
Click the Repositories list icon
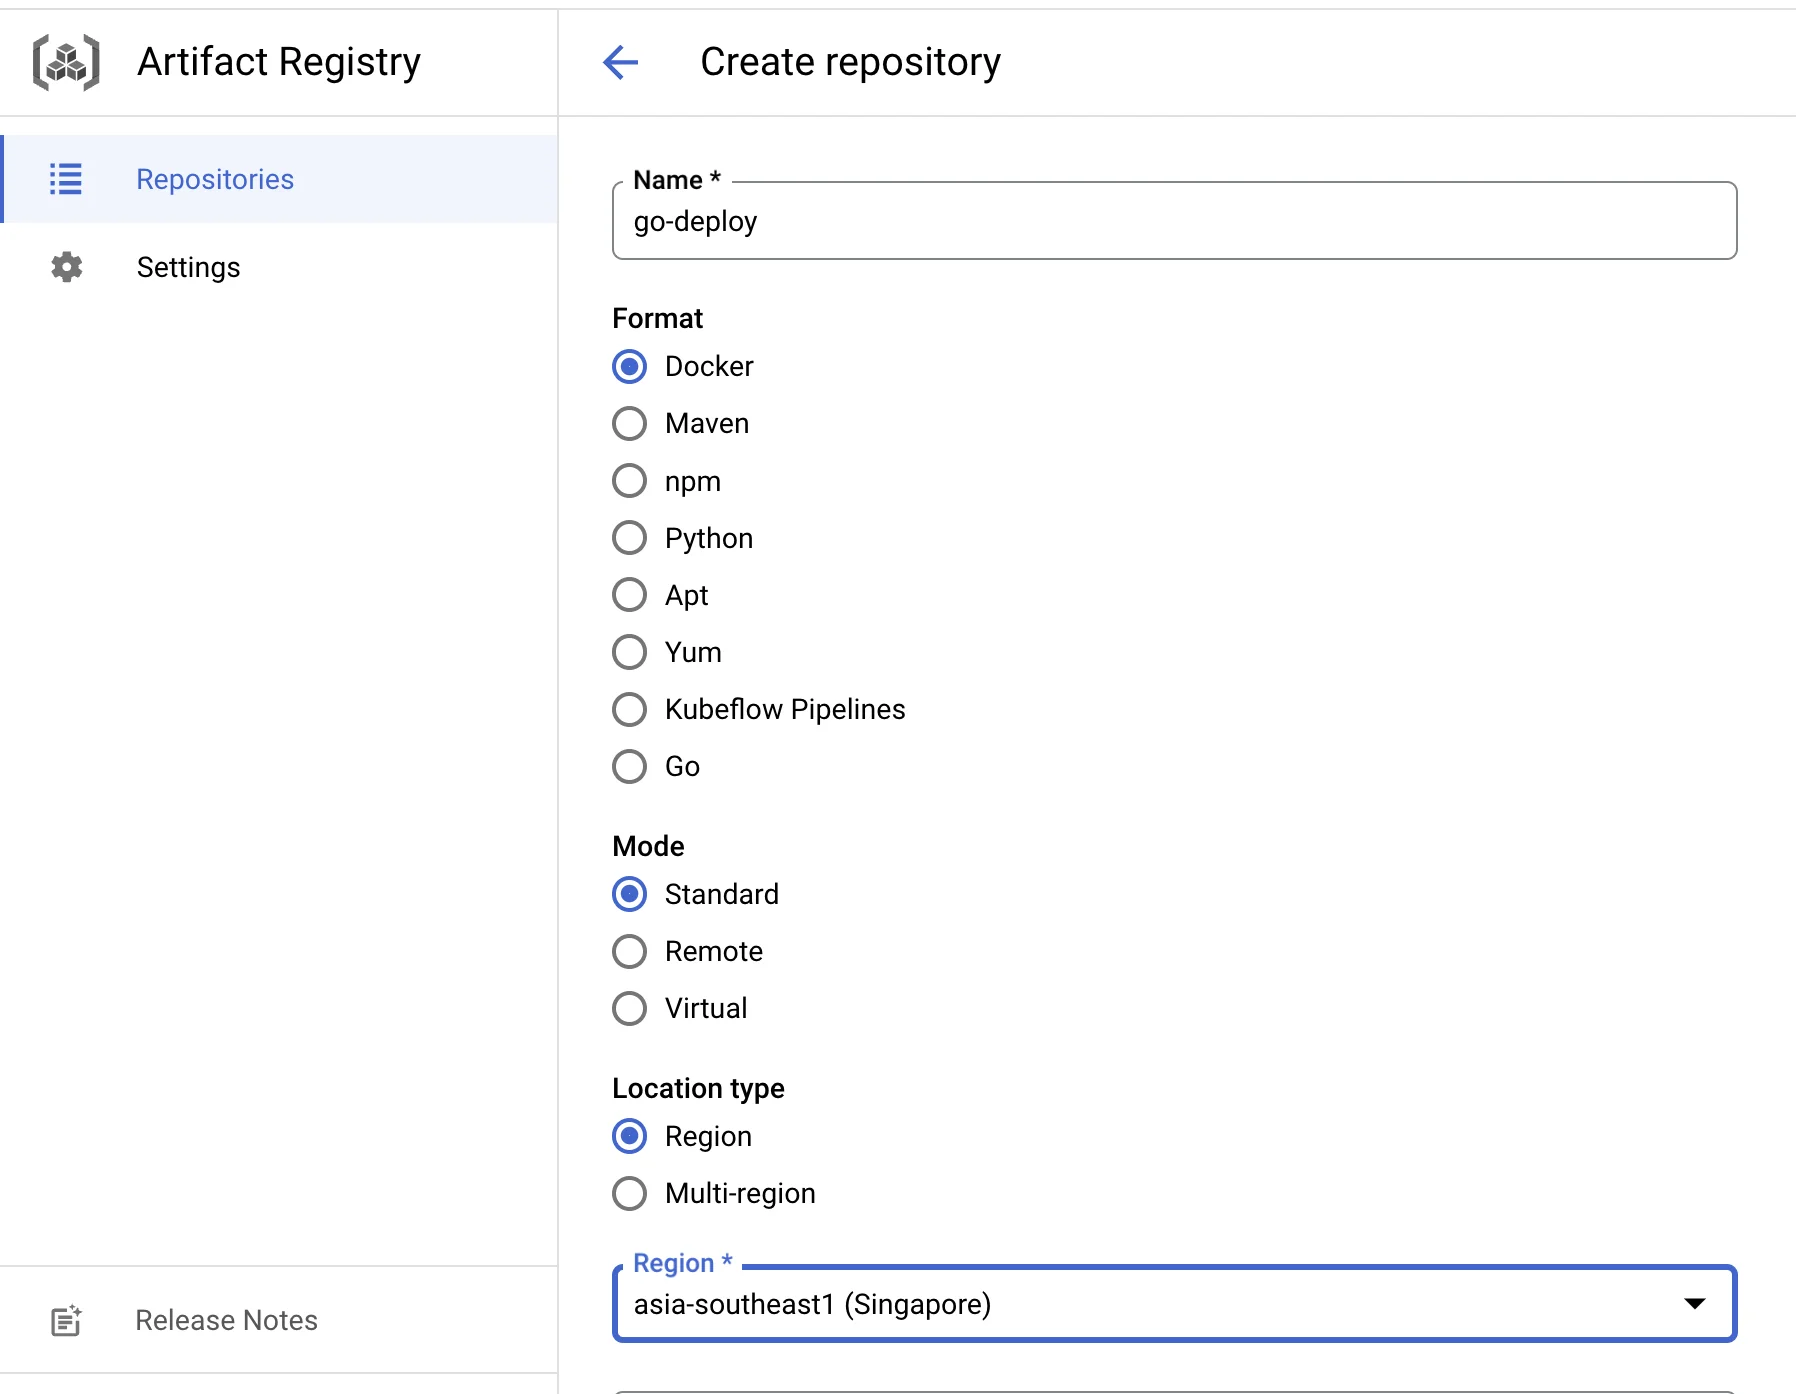66,179
